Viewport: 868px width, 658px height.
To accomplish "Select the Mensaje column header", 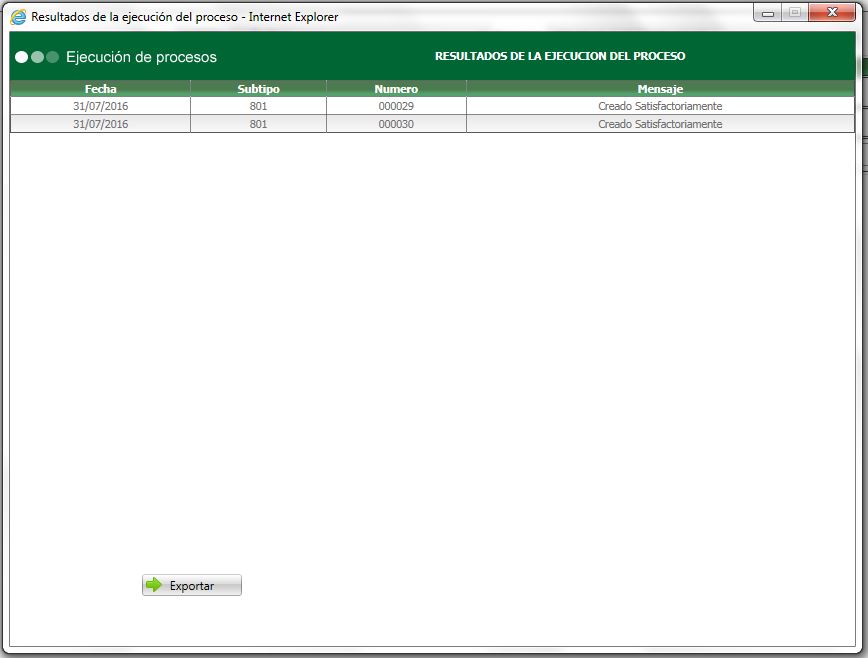I will coord(660,89).
